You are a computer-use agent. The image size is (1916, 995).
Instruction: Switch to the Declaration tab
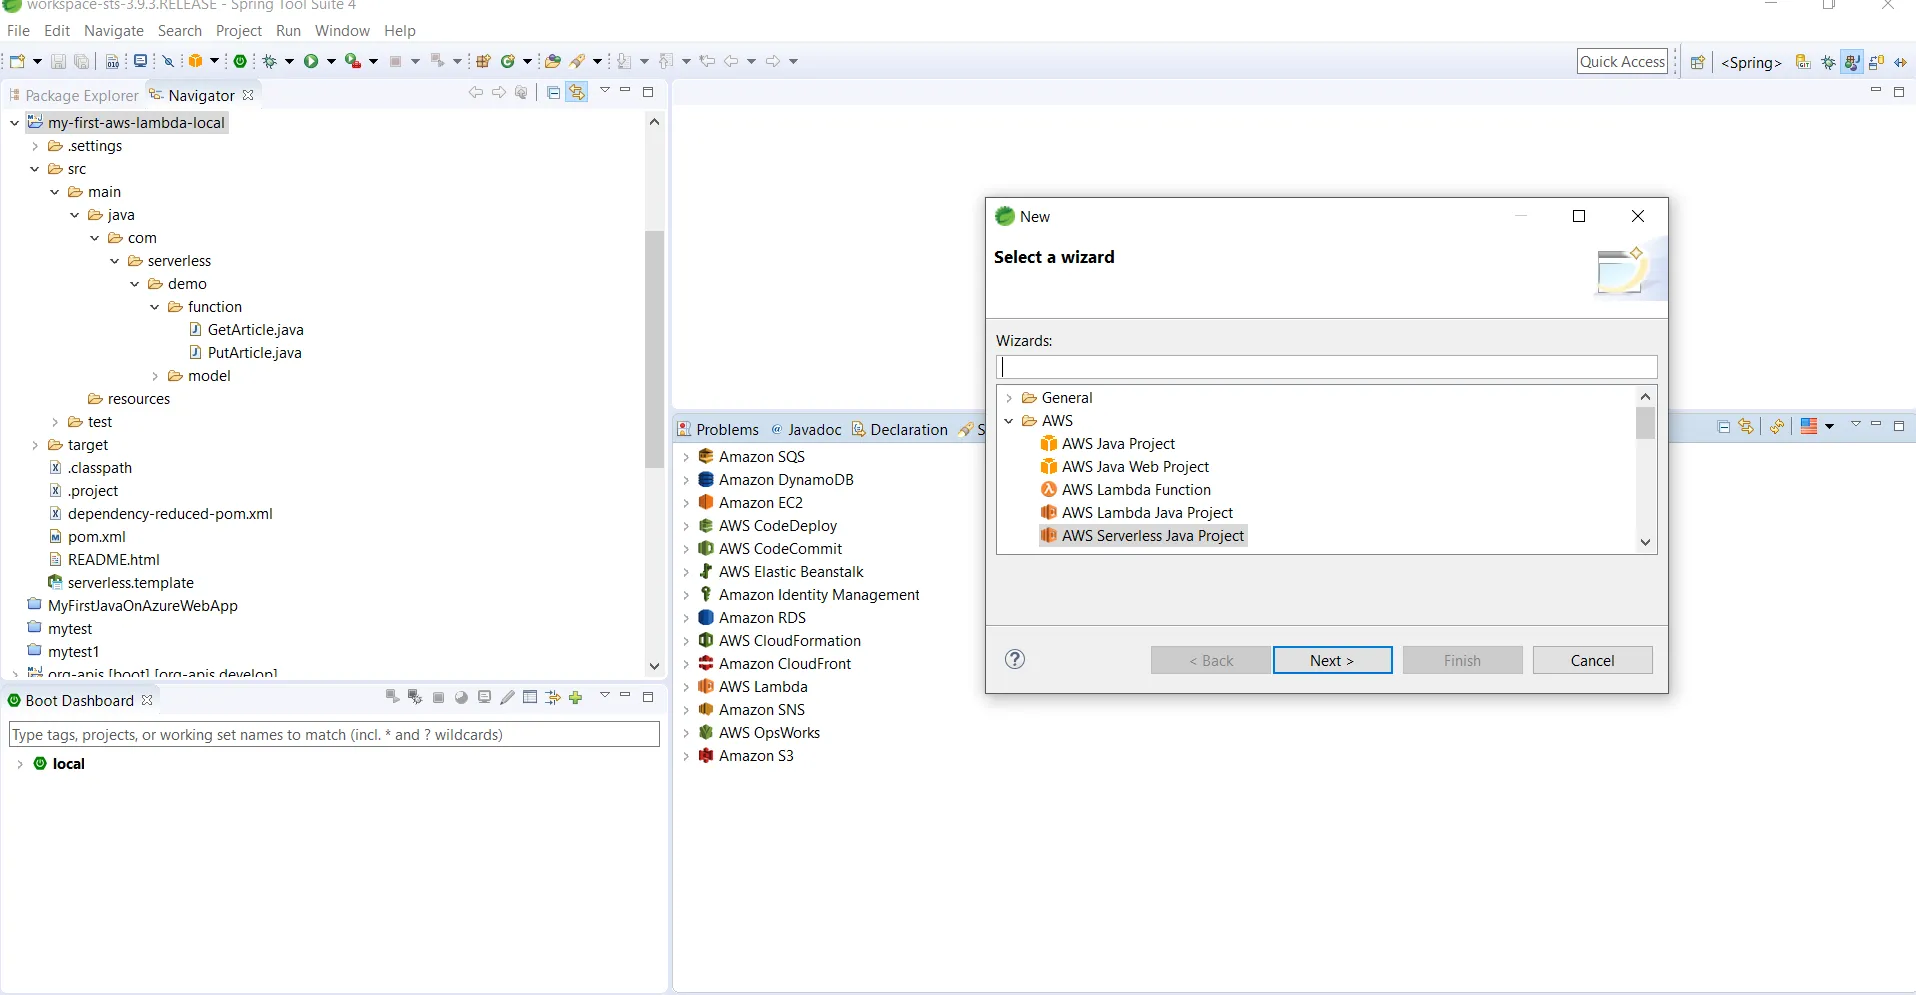[x=900, y=430]
